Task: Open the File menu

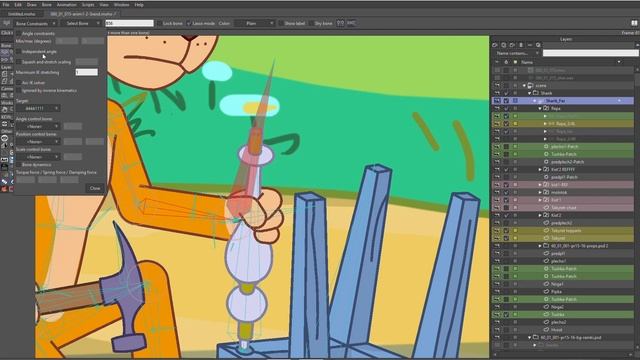Action: coord(6,4)
